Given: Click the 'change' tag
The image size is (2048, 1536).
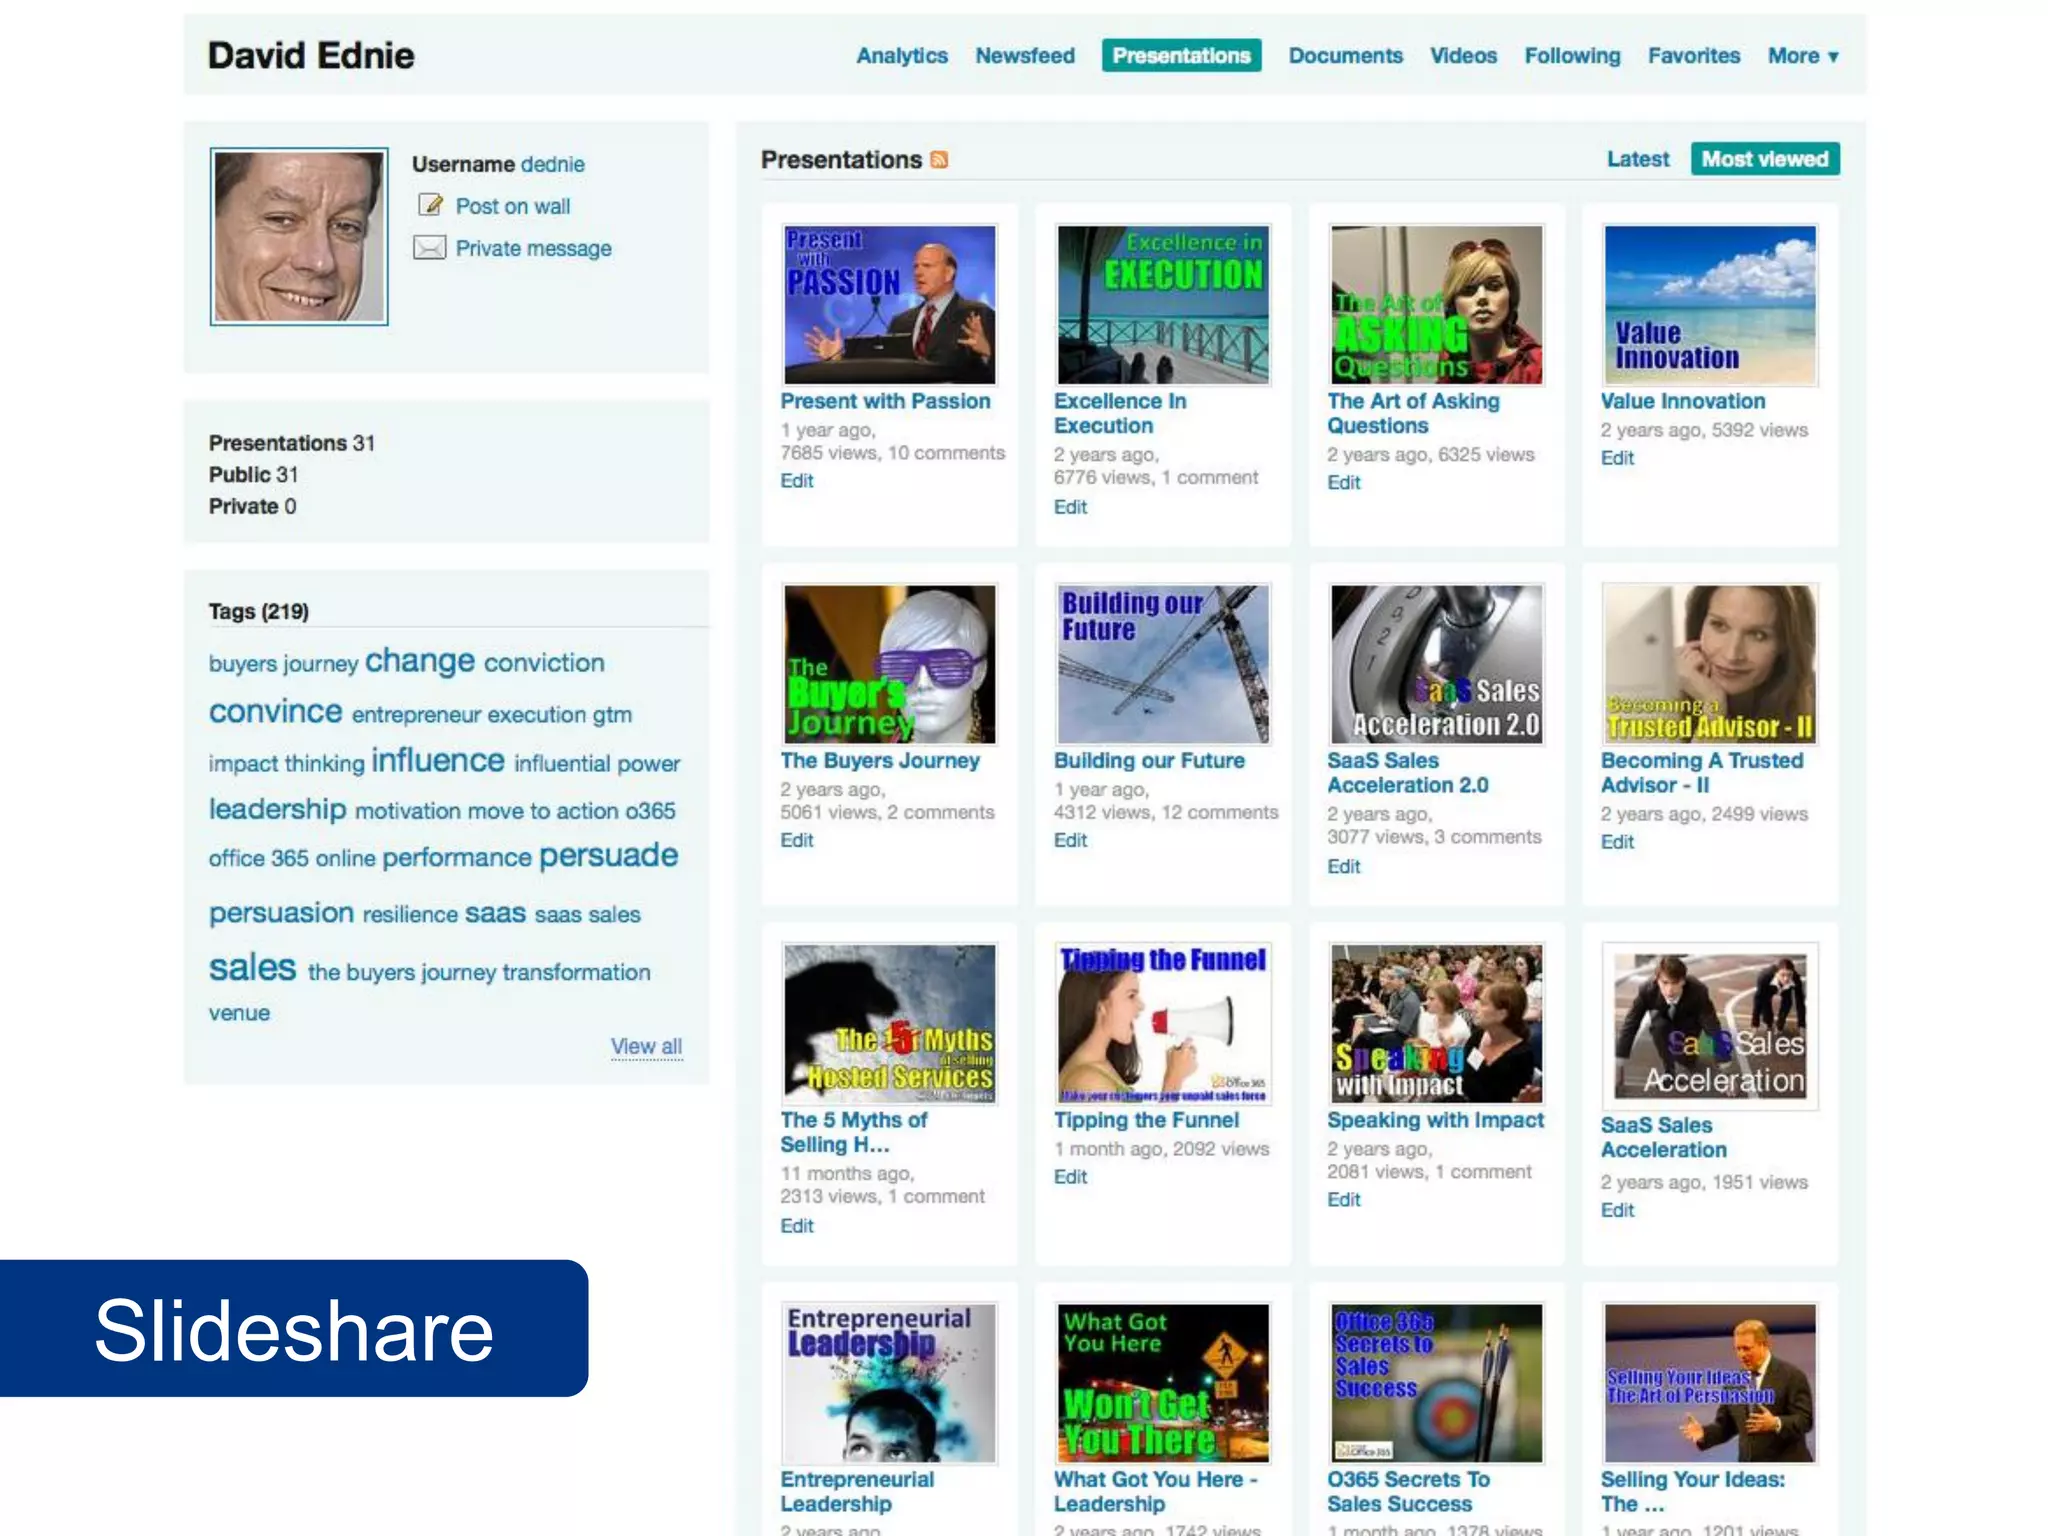Looking at the screenshot, I should coord(420,661).
